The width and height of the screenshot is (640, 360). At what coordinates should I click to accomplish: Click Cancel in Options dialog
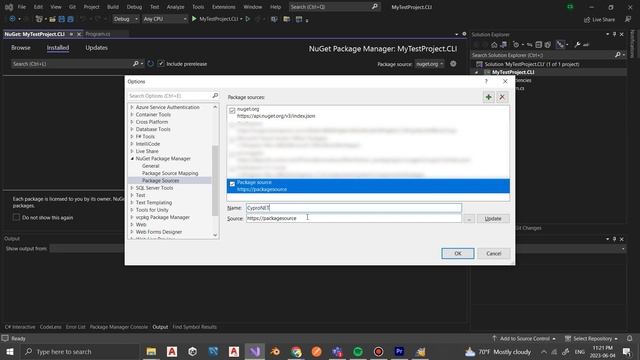(493, 253)
